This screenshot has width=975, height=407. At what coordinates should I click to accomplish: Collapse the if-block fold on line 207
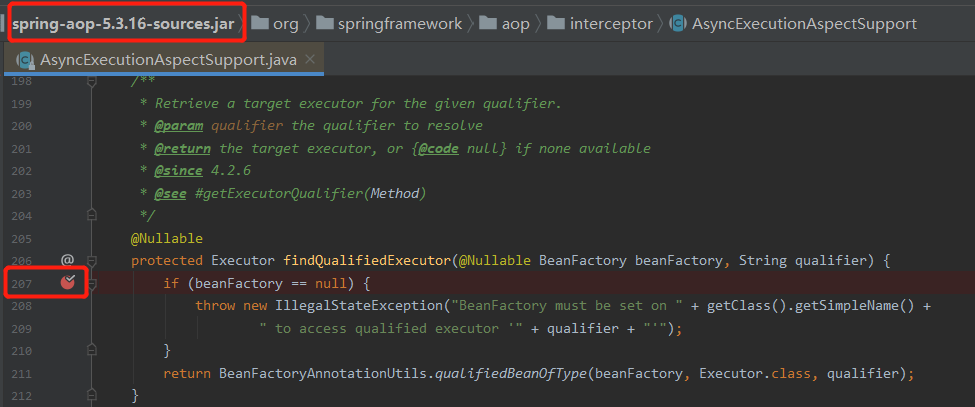(x=91, y=283)
